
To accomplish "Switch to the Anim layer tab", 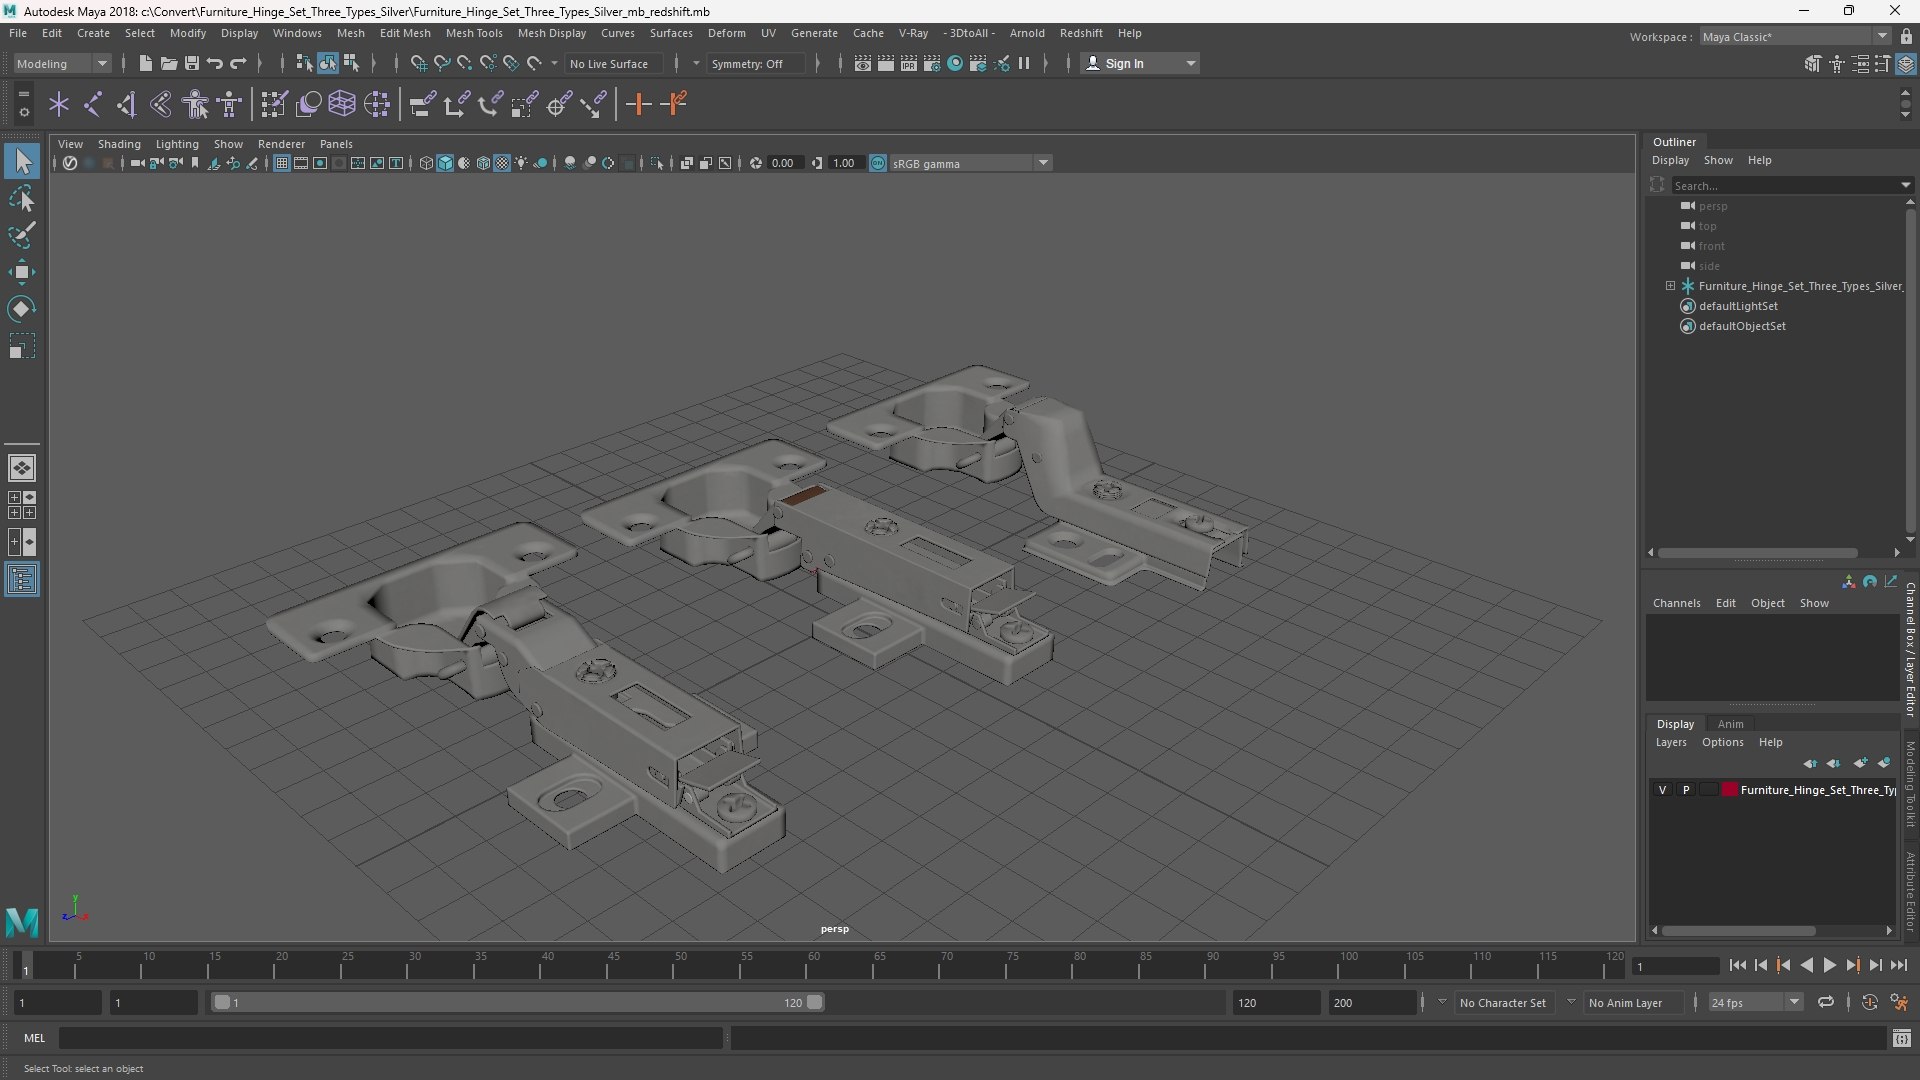I will tap(1730, 724).
